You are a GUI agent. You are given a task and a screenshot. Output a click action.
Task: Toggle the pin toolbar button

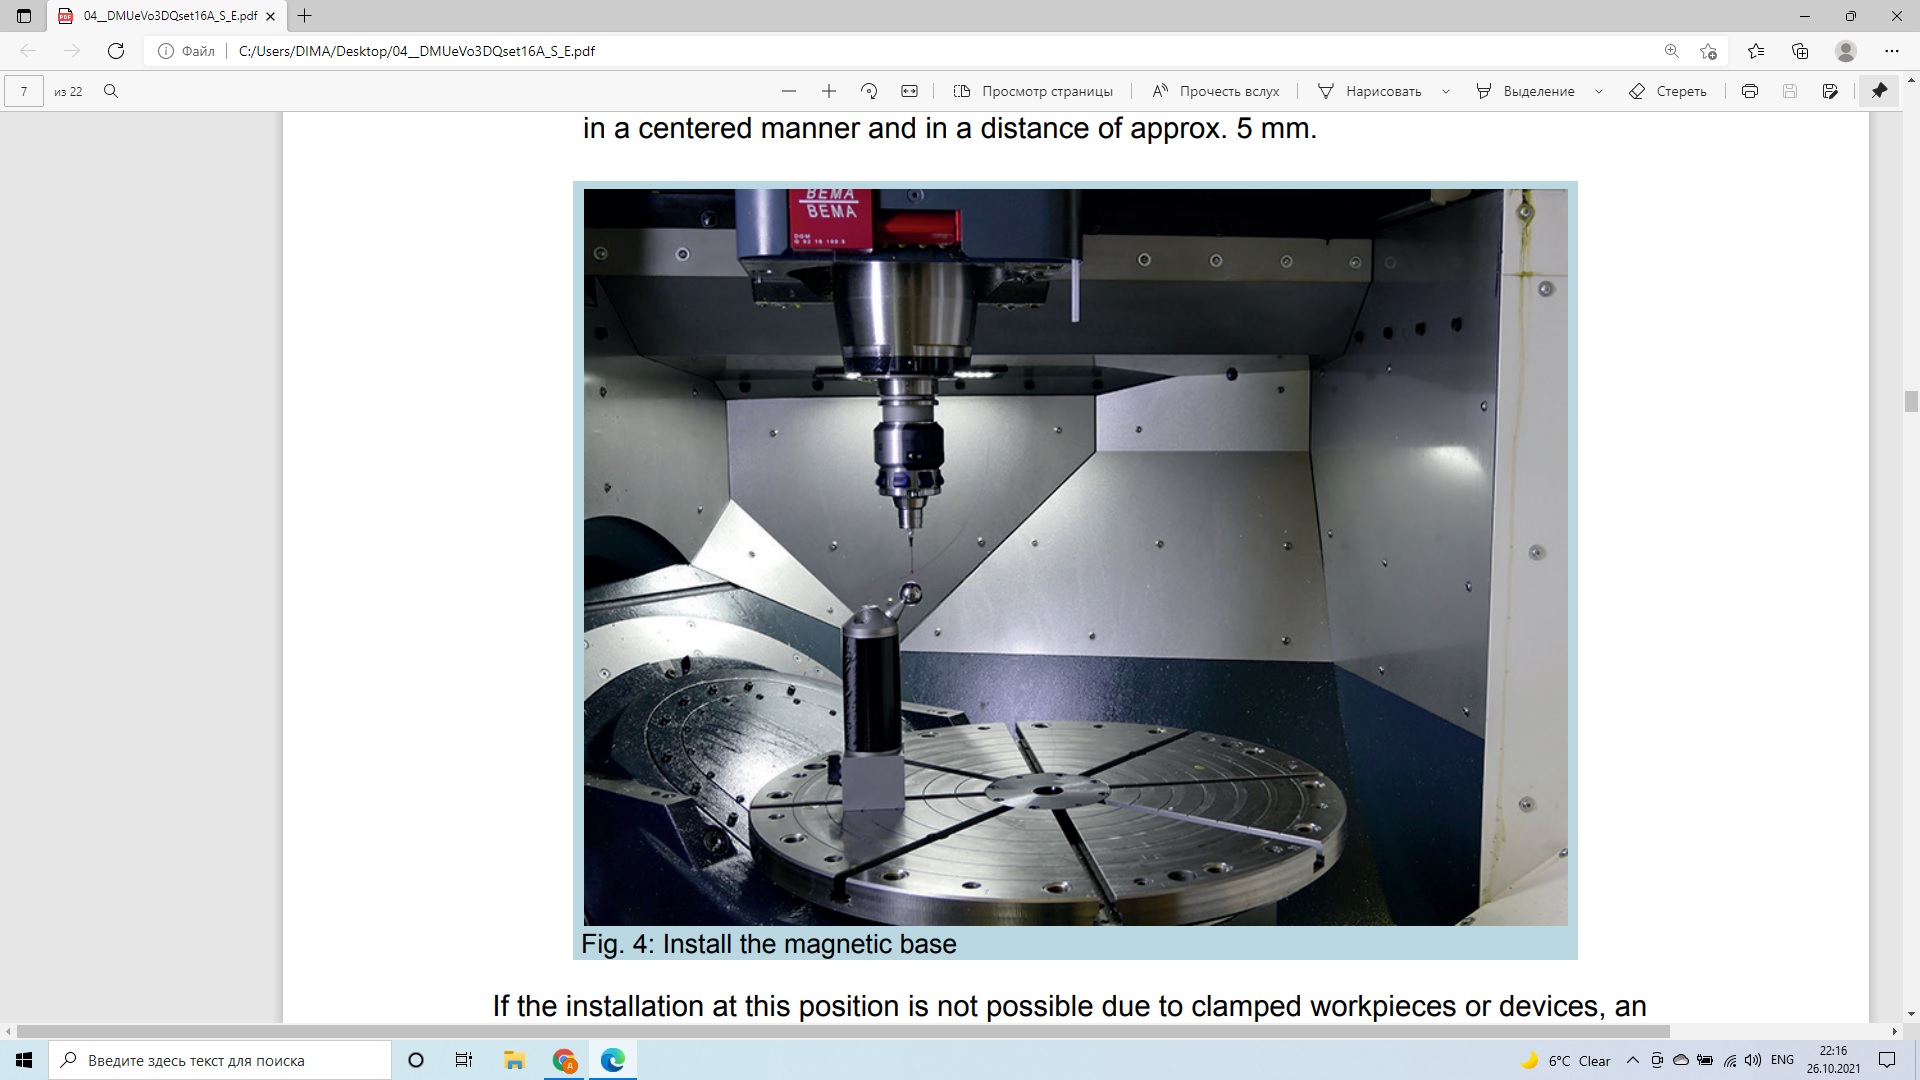1879,91
